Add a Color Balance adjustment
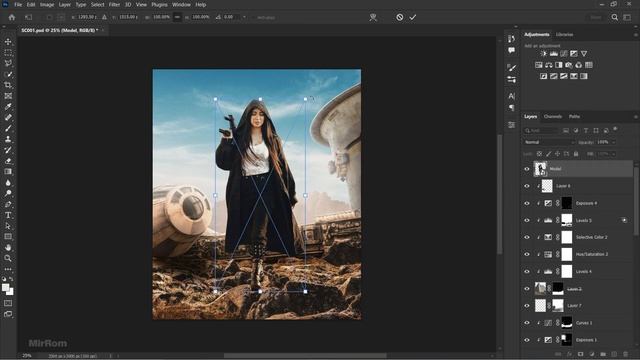This screenshot has height=360, width=640. 549,65
